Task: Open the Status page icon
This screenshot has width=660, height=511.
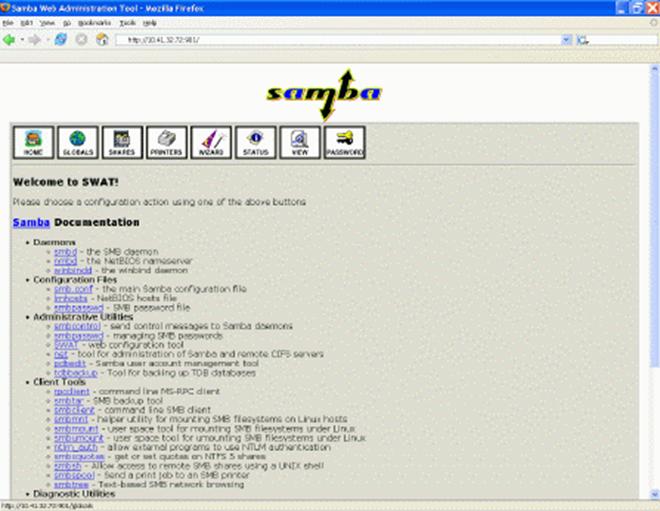Action: 255,142
